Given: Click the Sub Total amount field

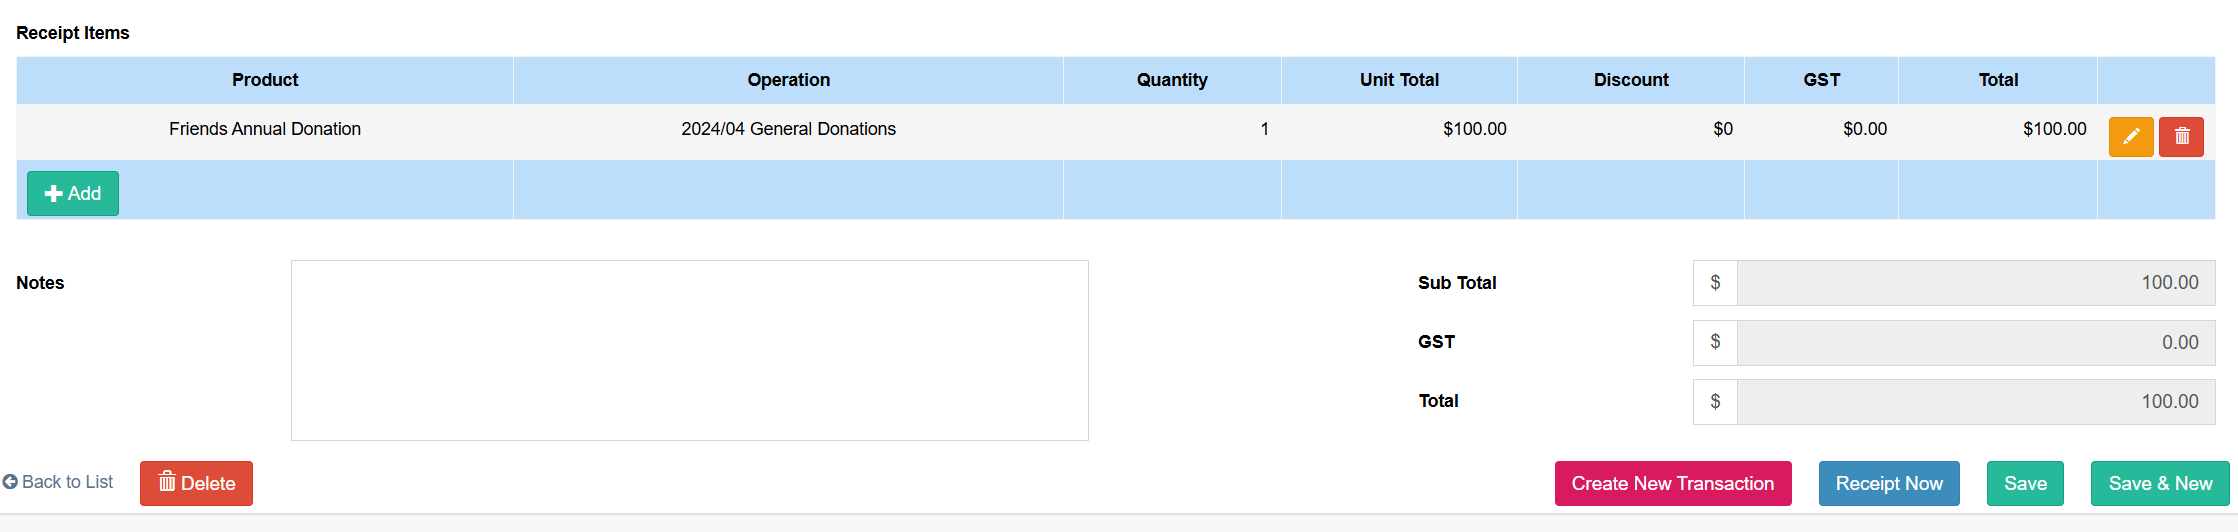Looking at the screenshot, I should 1976,283.
